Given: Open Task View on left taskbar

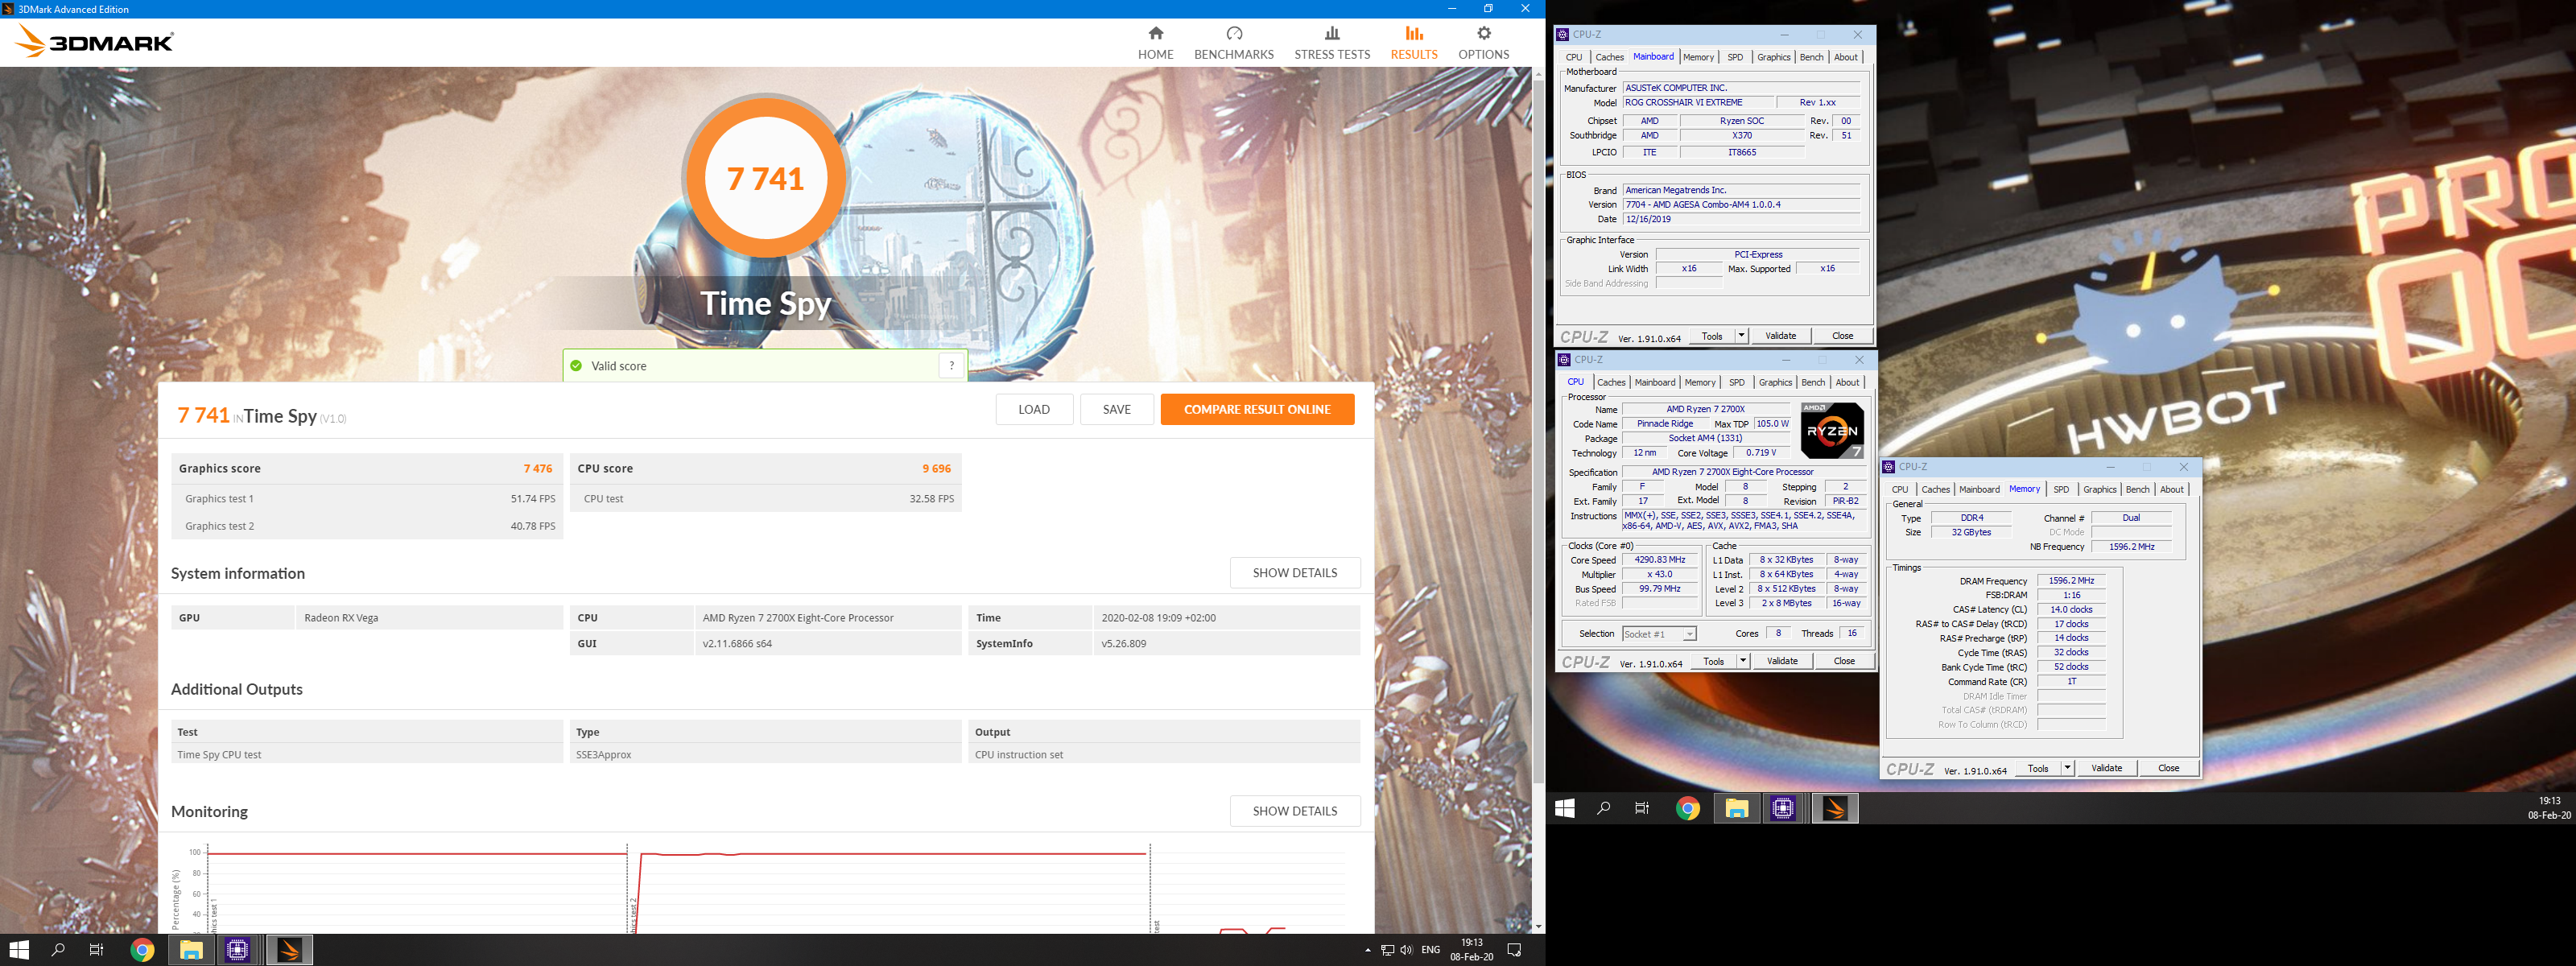Looking at the screenshot, I should tap(96, 950).
